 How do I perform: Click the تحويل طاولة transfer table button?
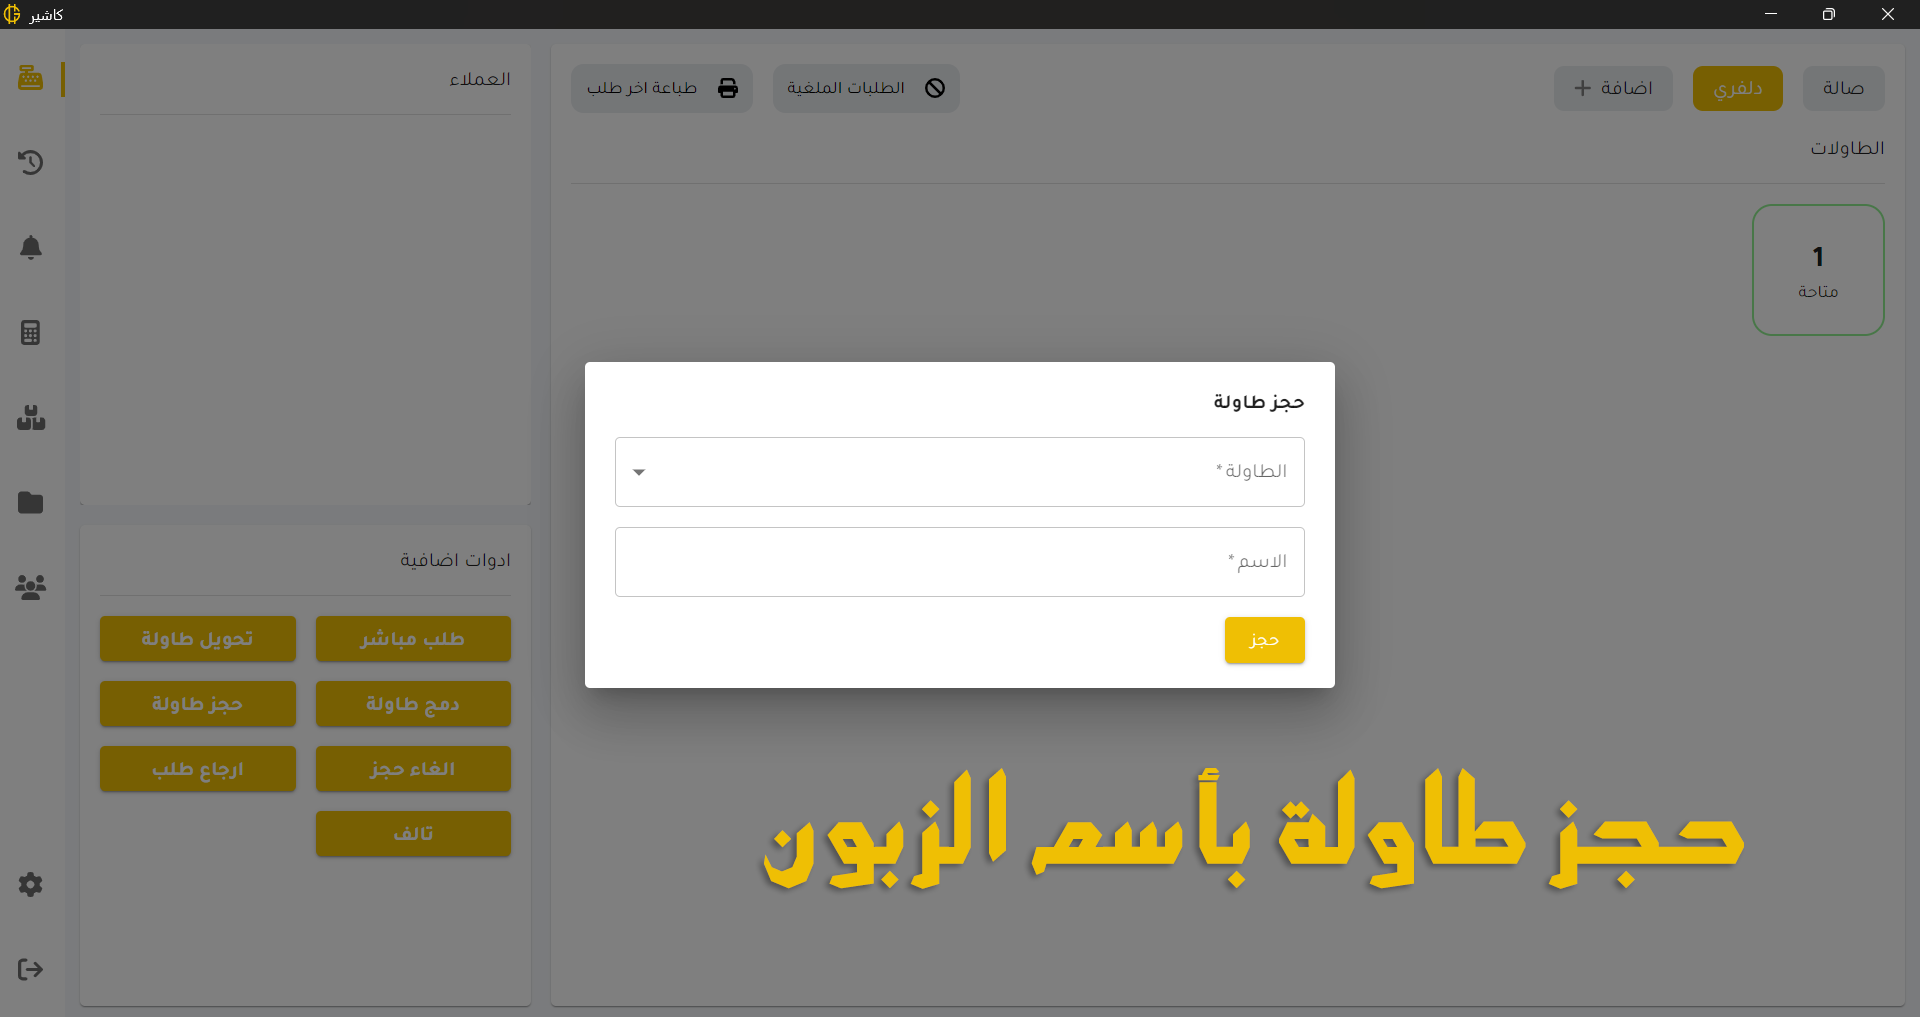tap(197, 639)
